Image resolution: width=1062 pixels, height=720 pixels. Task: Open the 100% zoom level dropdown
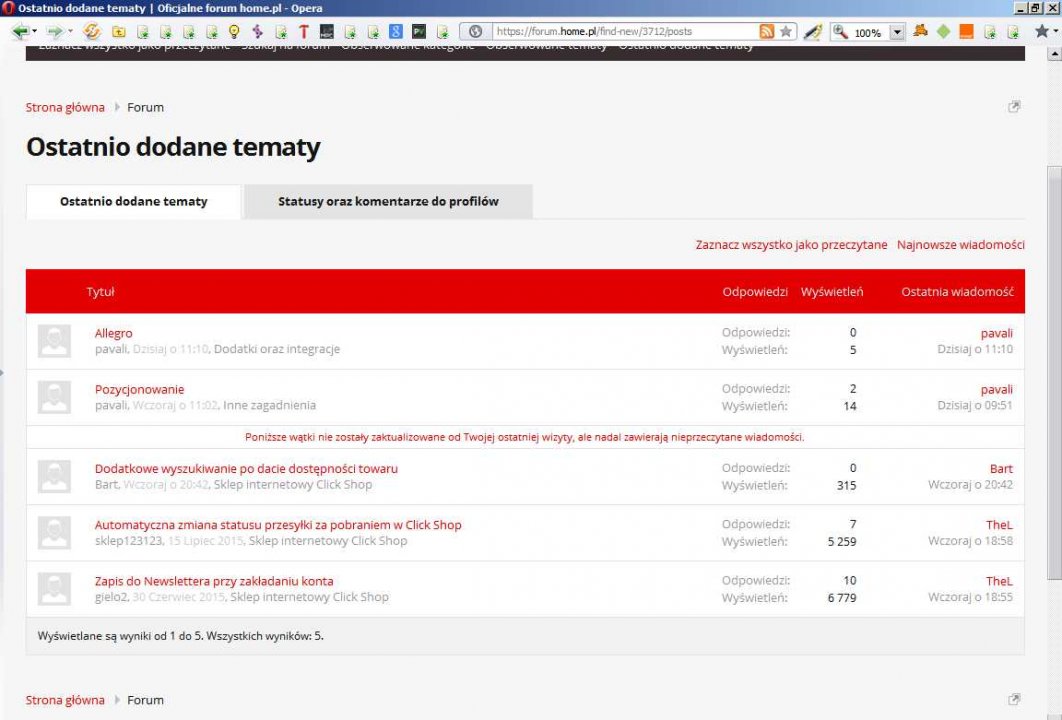tap(897, 32)
